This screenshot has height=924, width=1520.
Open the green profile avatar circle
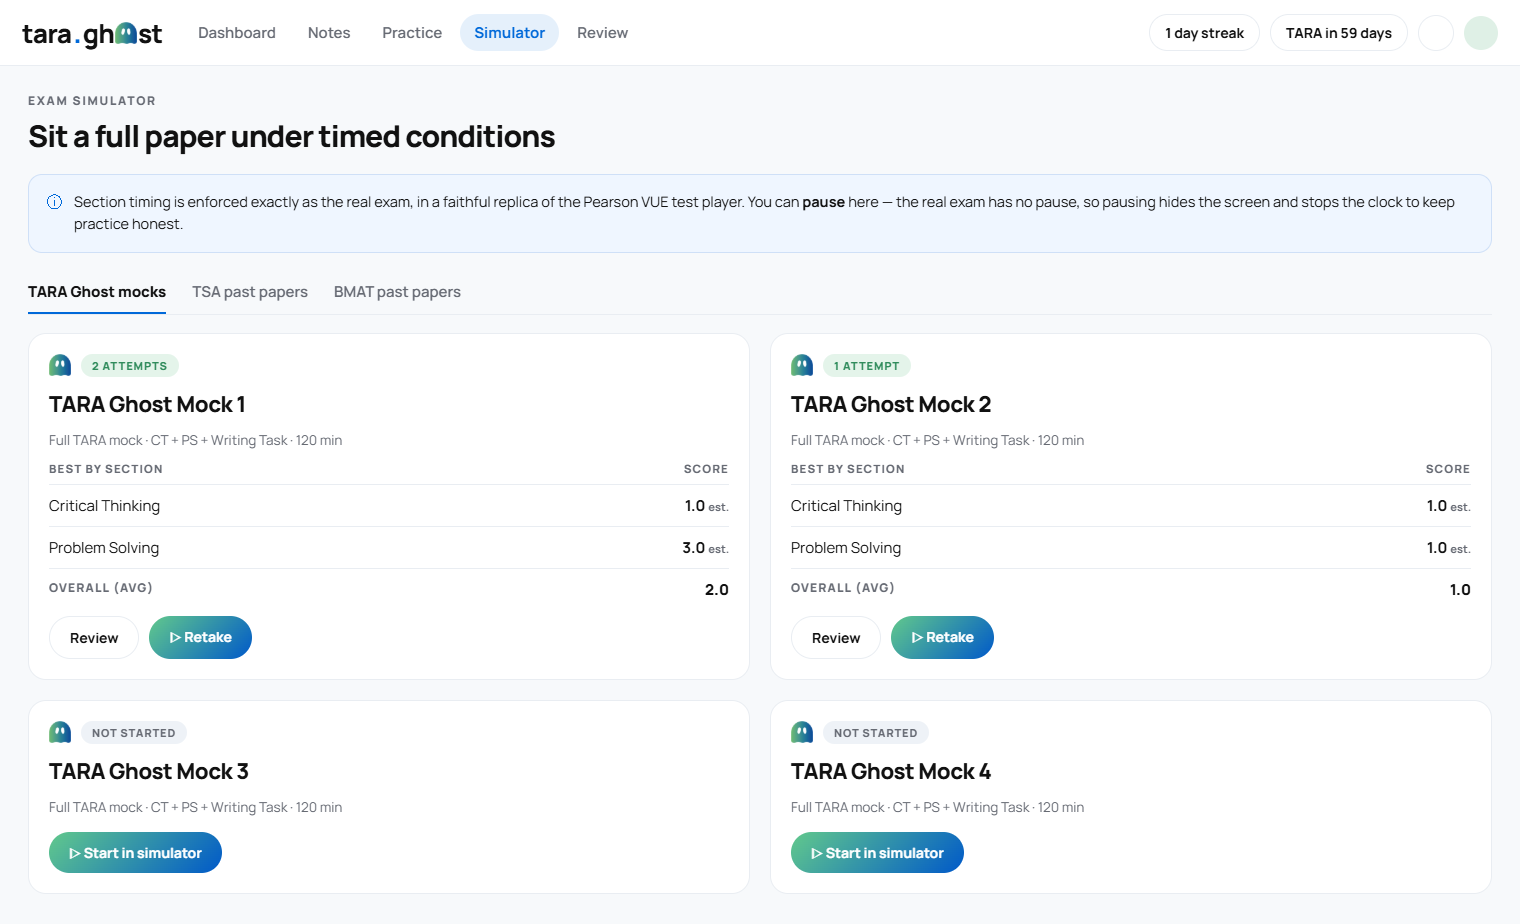click(1481, 33)
